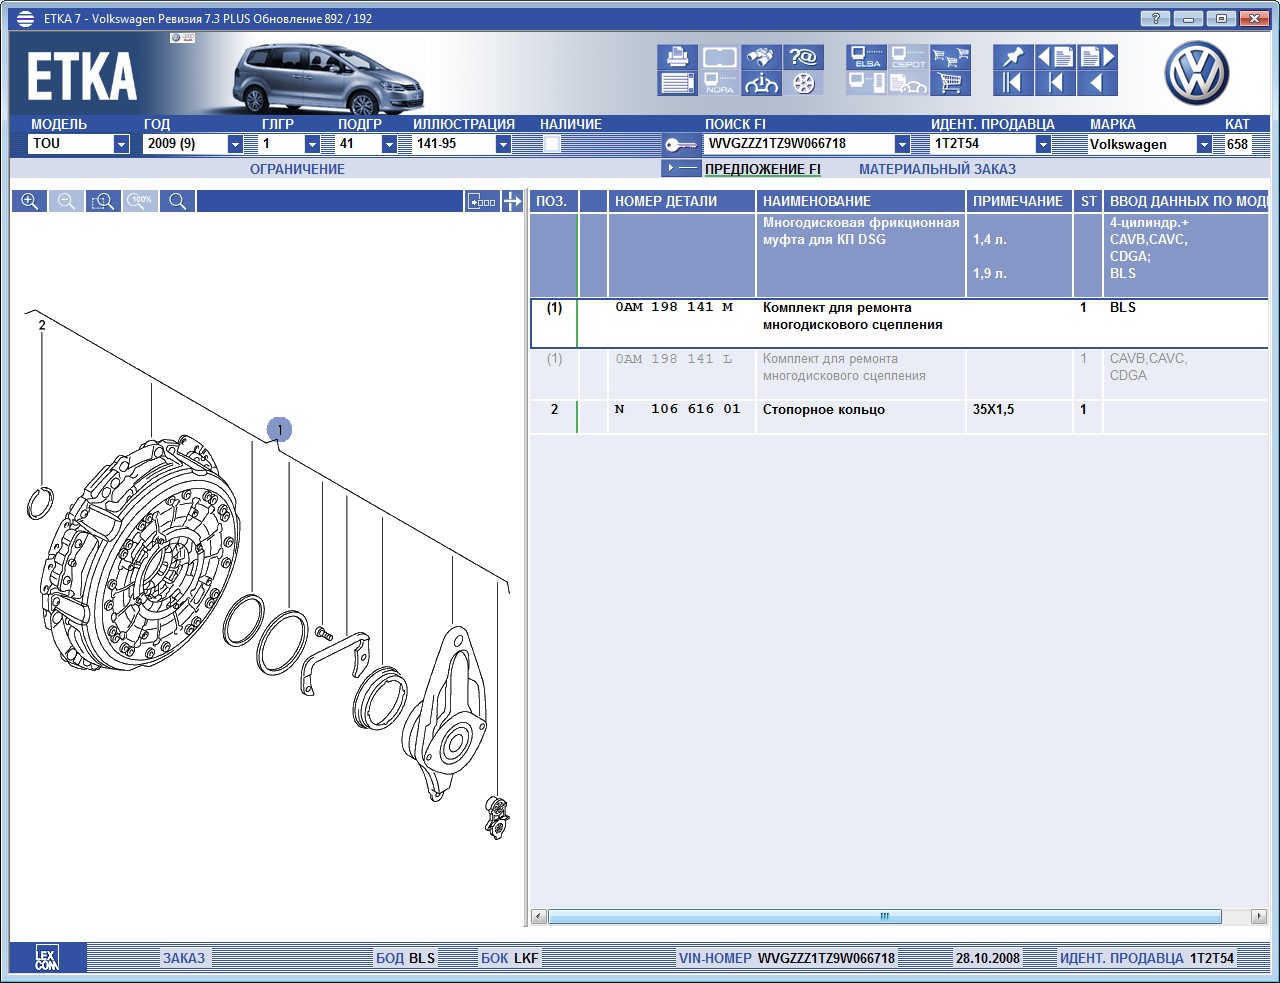Viewport: 1280px width, 983px height.
Task: Click the НОМЕР ДЕТАЛИ column header
Action: (x=681, y=201)
